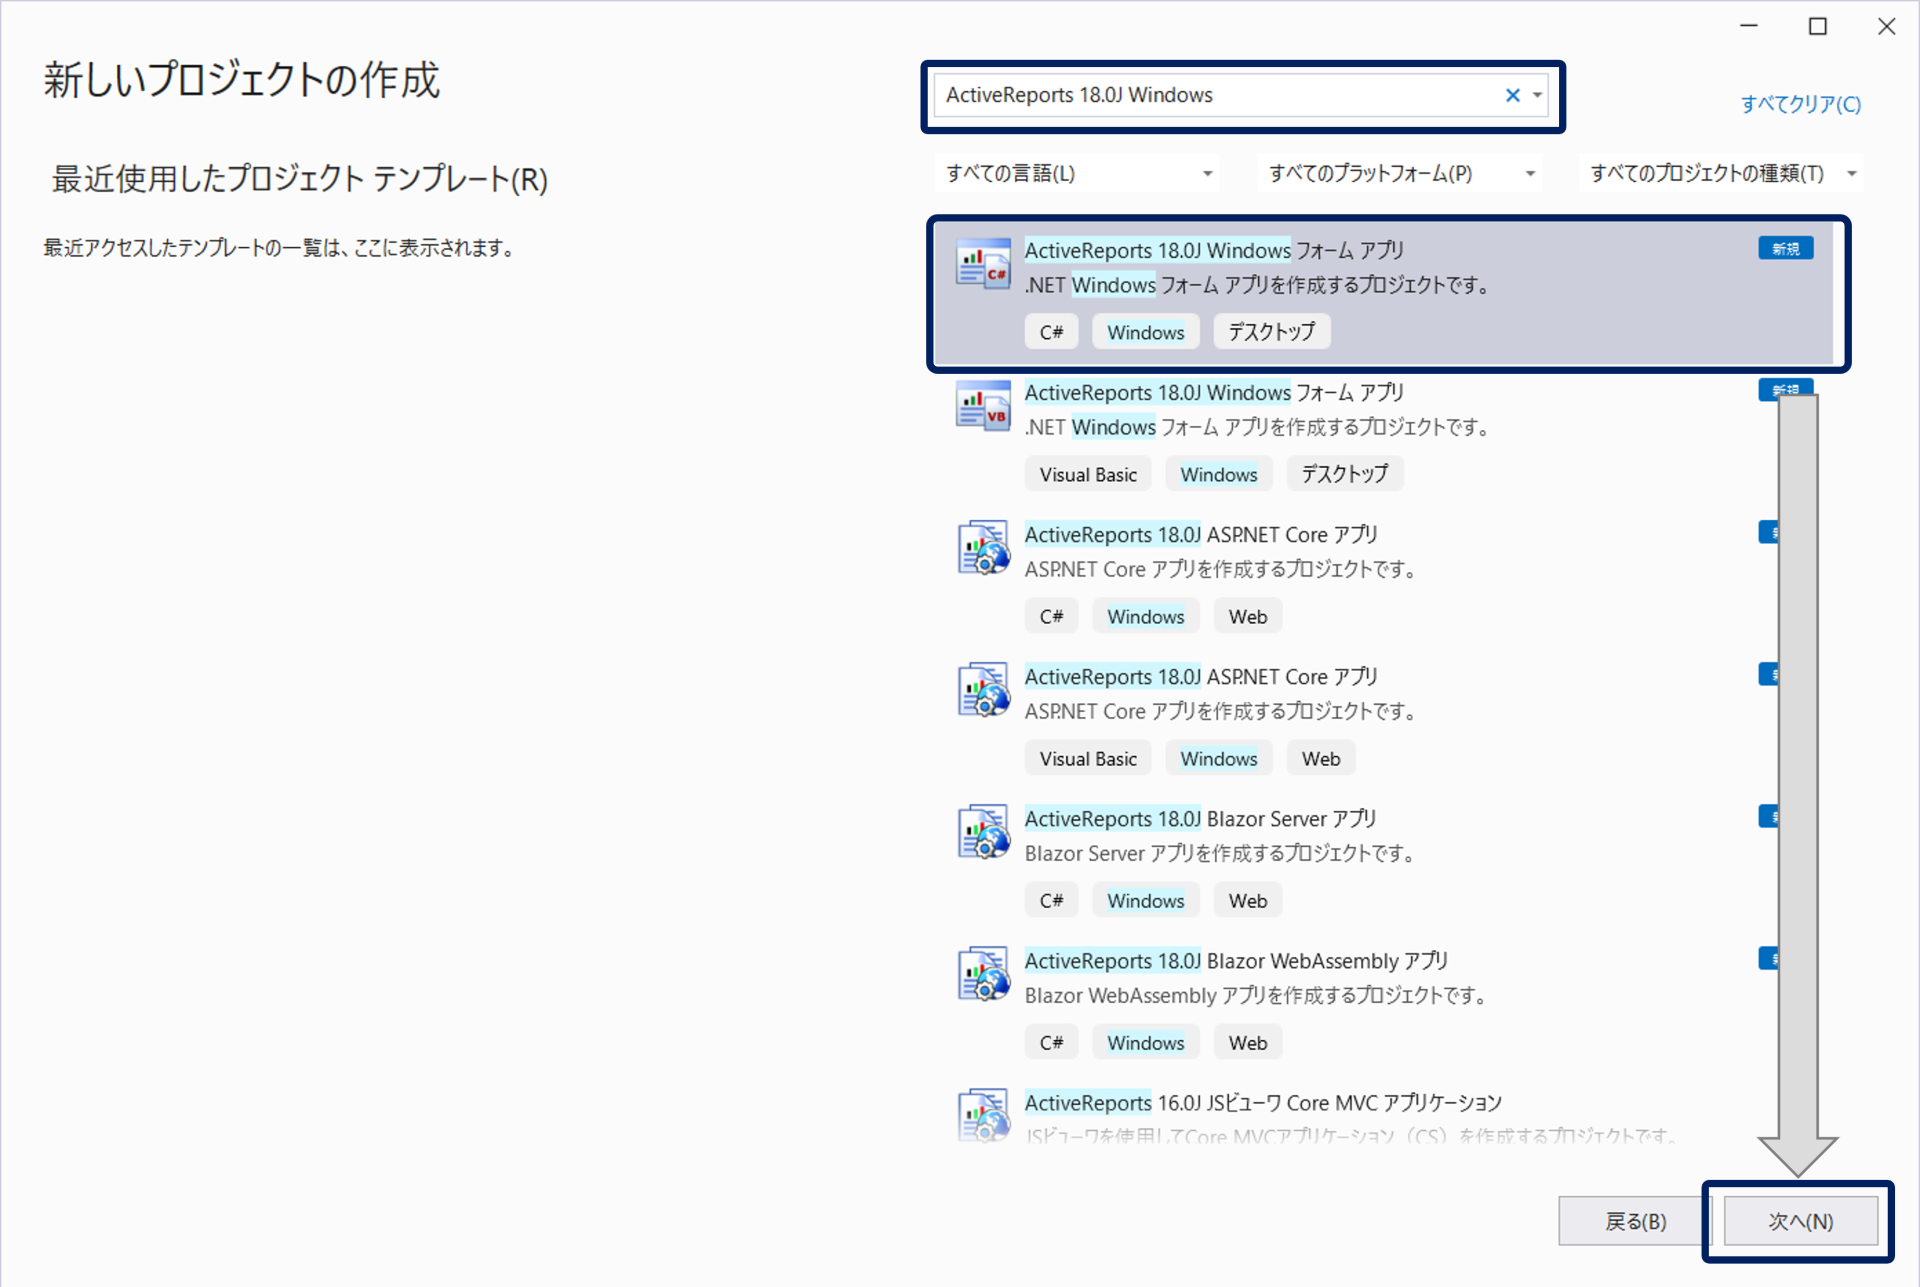Screen dimensions: 1920x1287
Task: Click the 次へ(N) button
Action: [x=1800, y=1221]
